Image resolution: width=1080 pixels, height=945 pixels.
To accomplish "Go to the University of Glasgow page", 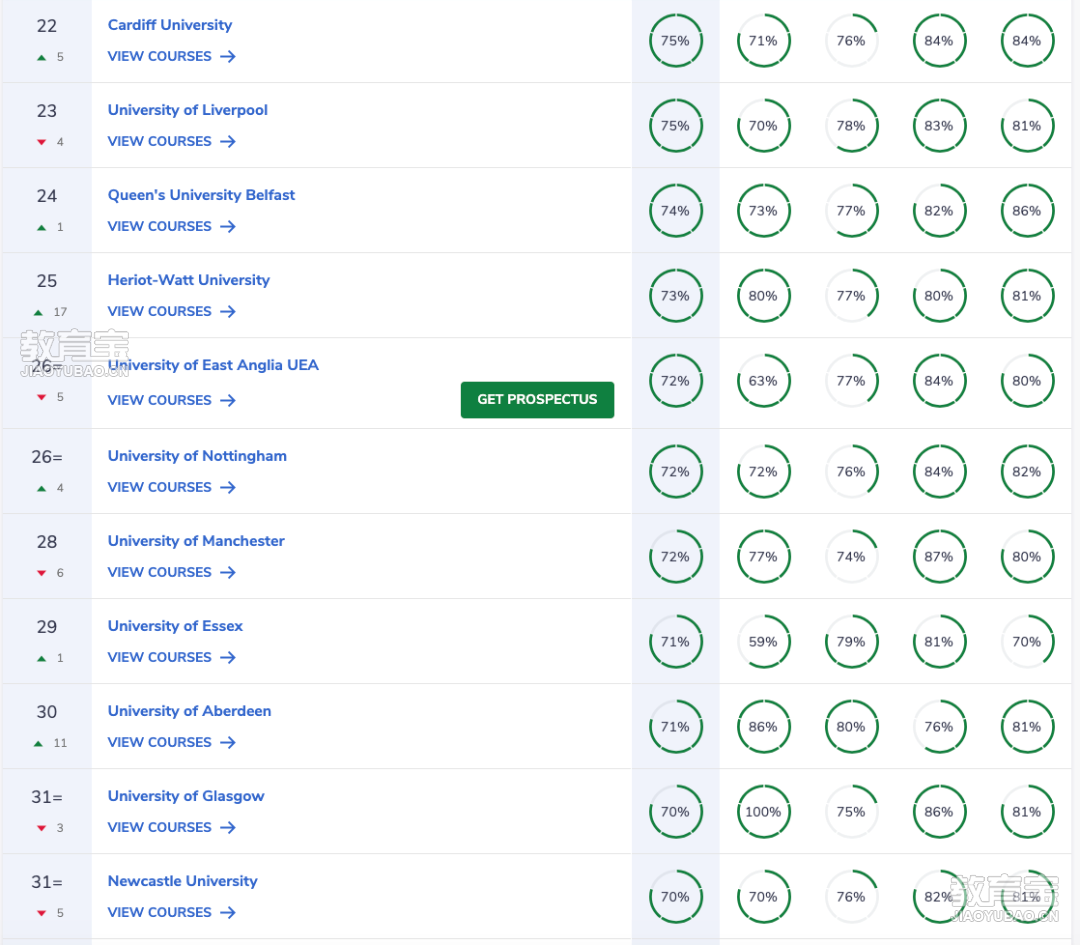I will [x=186, y=796].
